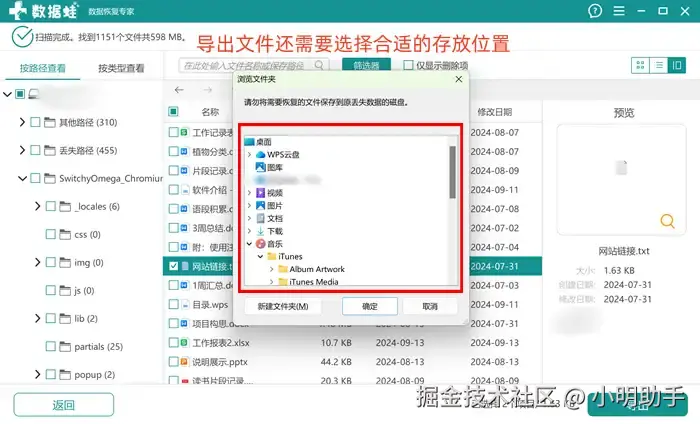This screenshot has height=424, width=700.
Task: Check the _locales (6) checkbox
Action: point(51,206)
